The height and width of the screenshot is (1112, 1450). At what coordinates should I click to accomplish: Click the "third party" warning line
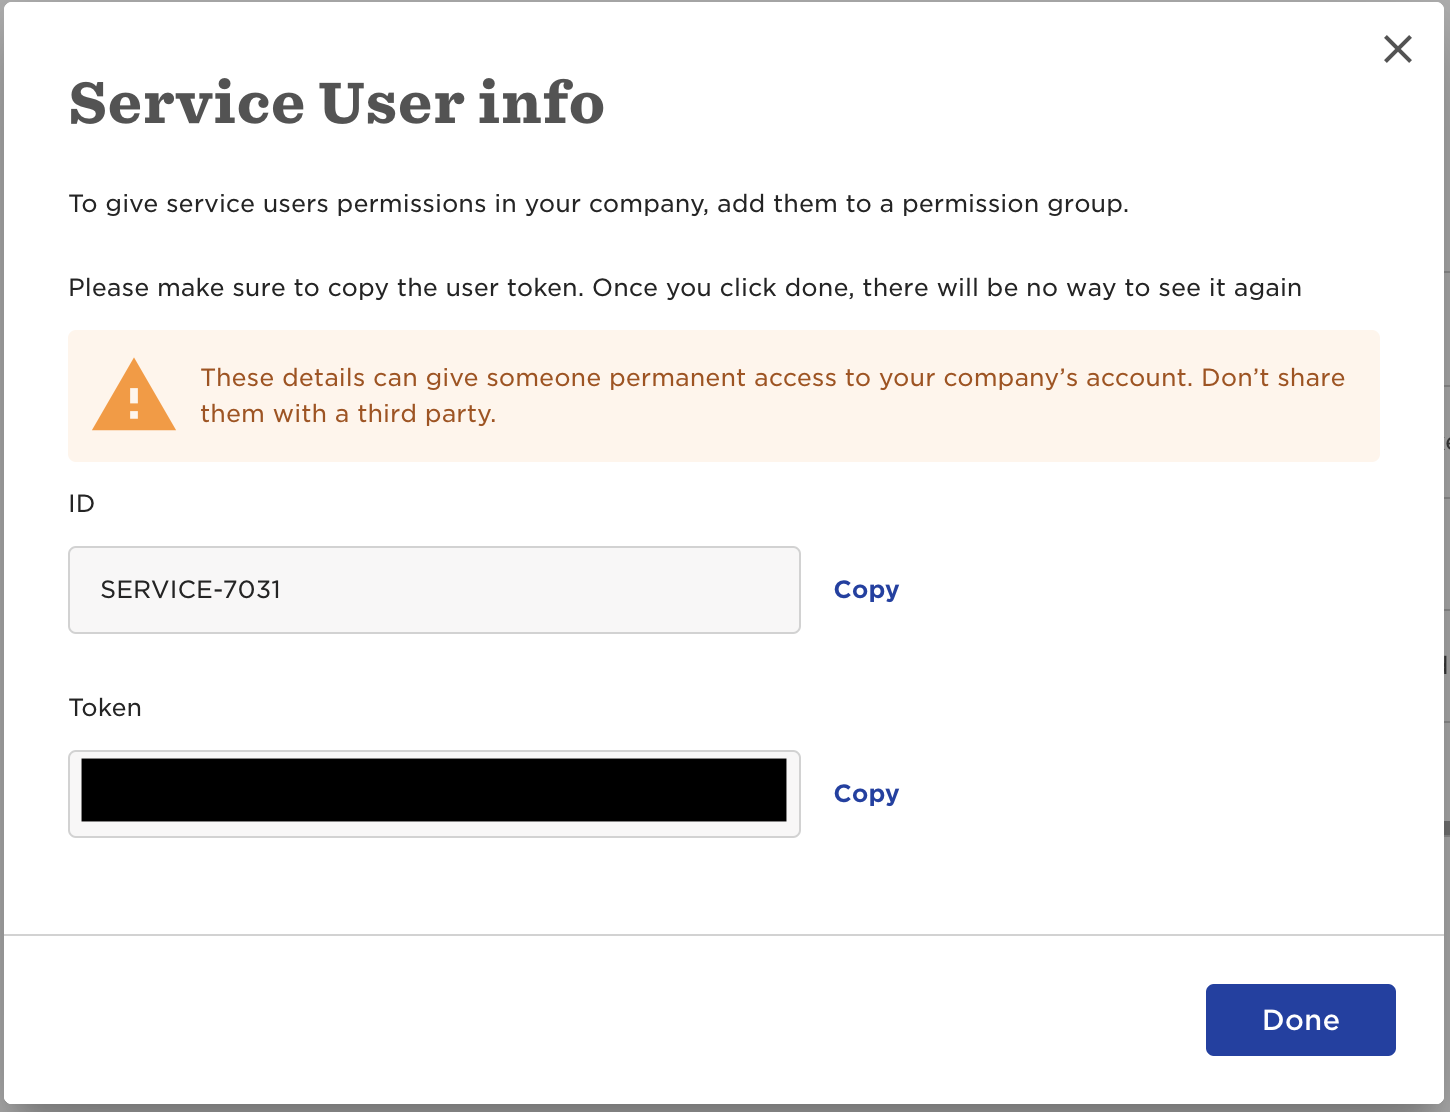click(x=348, y=414)
